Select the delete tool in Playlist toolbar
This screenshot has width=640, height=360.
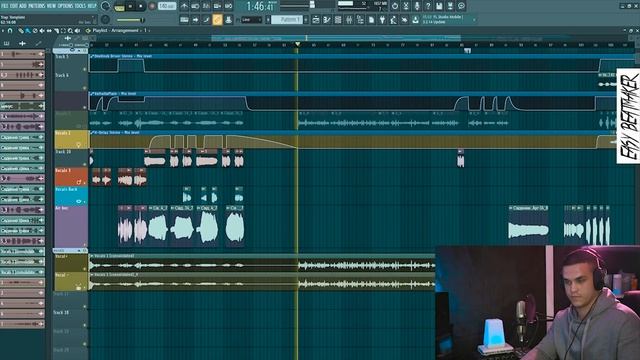pos(35,31)
